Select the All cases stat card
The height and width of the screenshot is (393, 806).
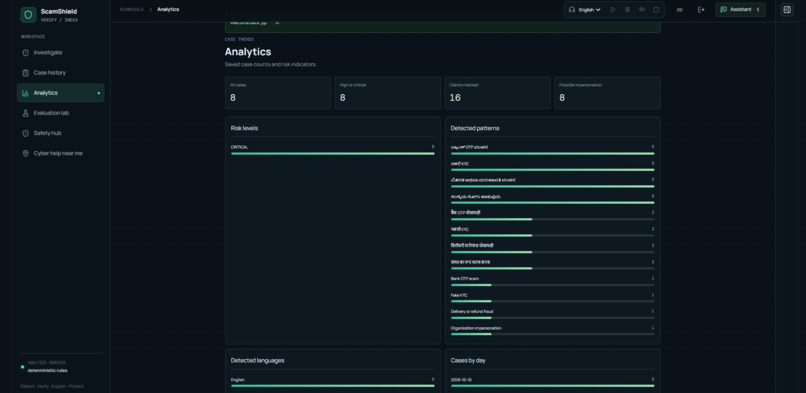[x=278, y=93]
